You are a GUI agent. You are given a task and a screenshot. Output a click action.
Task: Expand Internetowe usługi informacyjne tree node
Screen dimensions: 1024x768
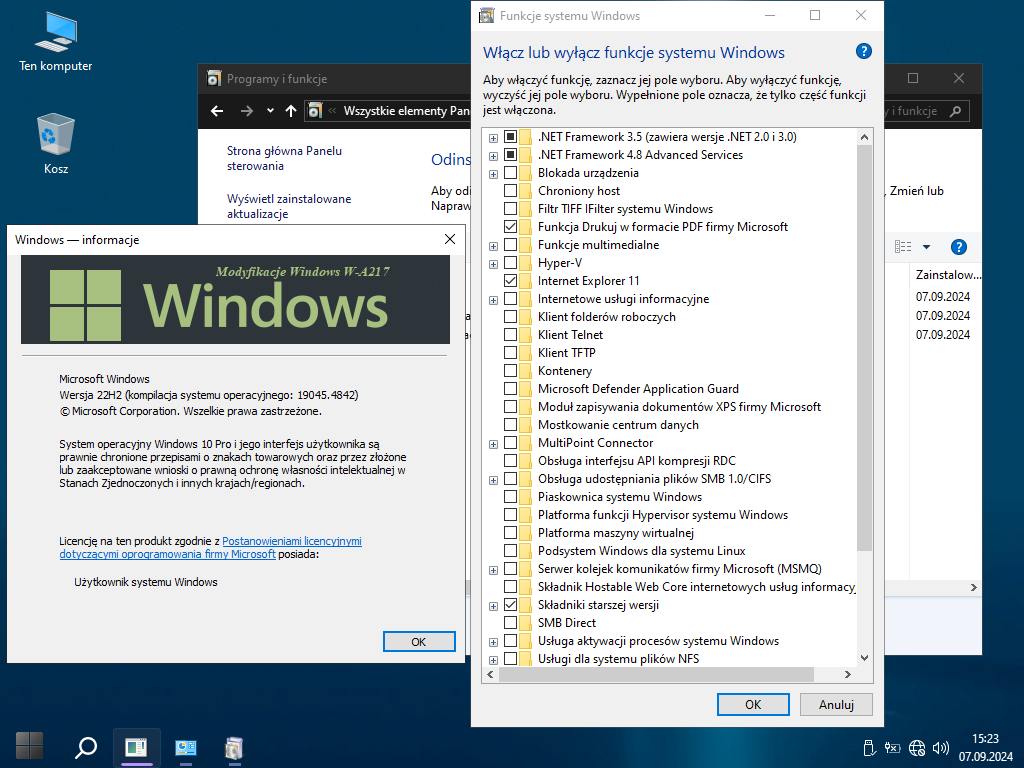tap(494, 300)
